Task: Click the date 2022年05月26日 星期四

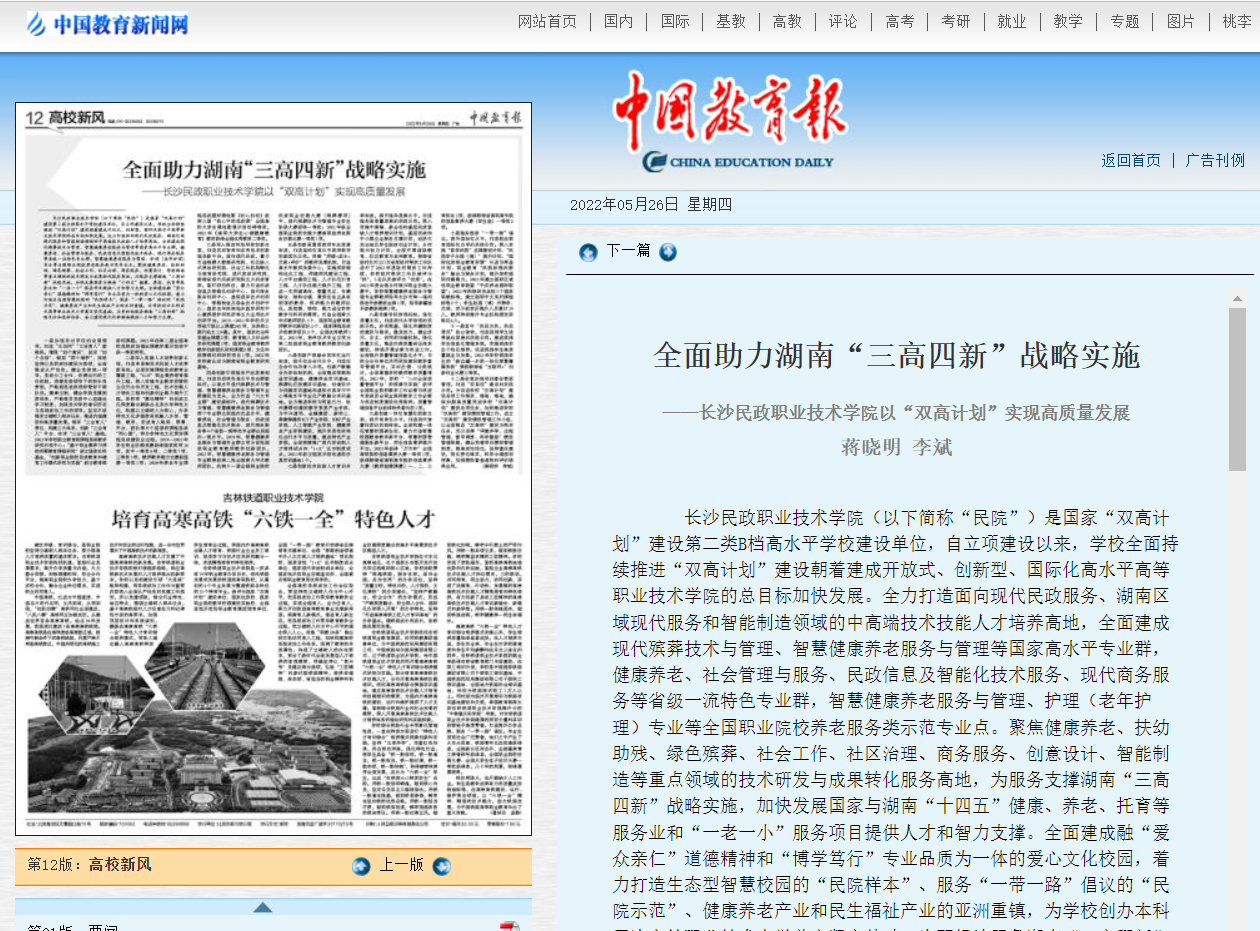Action: click(651, 205)
